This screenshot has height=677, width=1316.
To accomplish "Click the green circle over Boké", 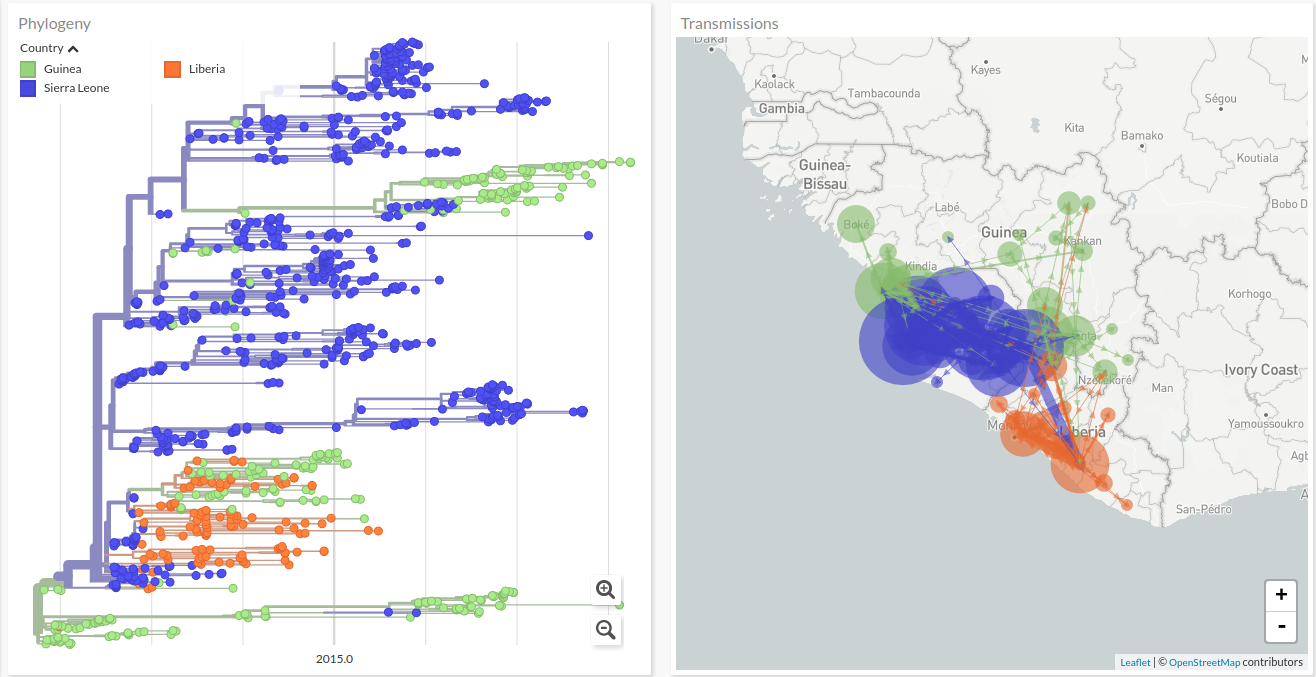I will pyautogui.click(x=856, y=225).
